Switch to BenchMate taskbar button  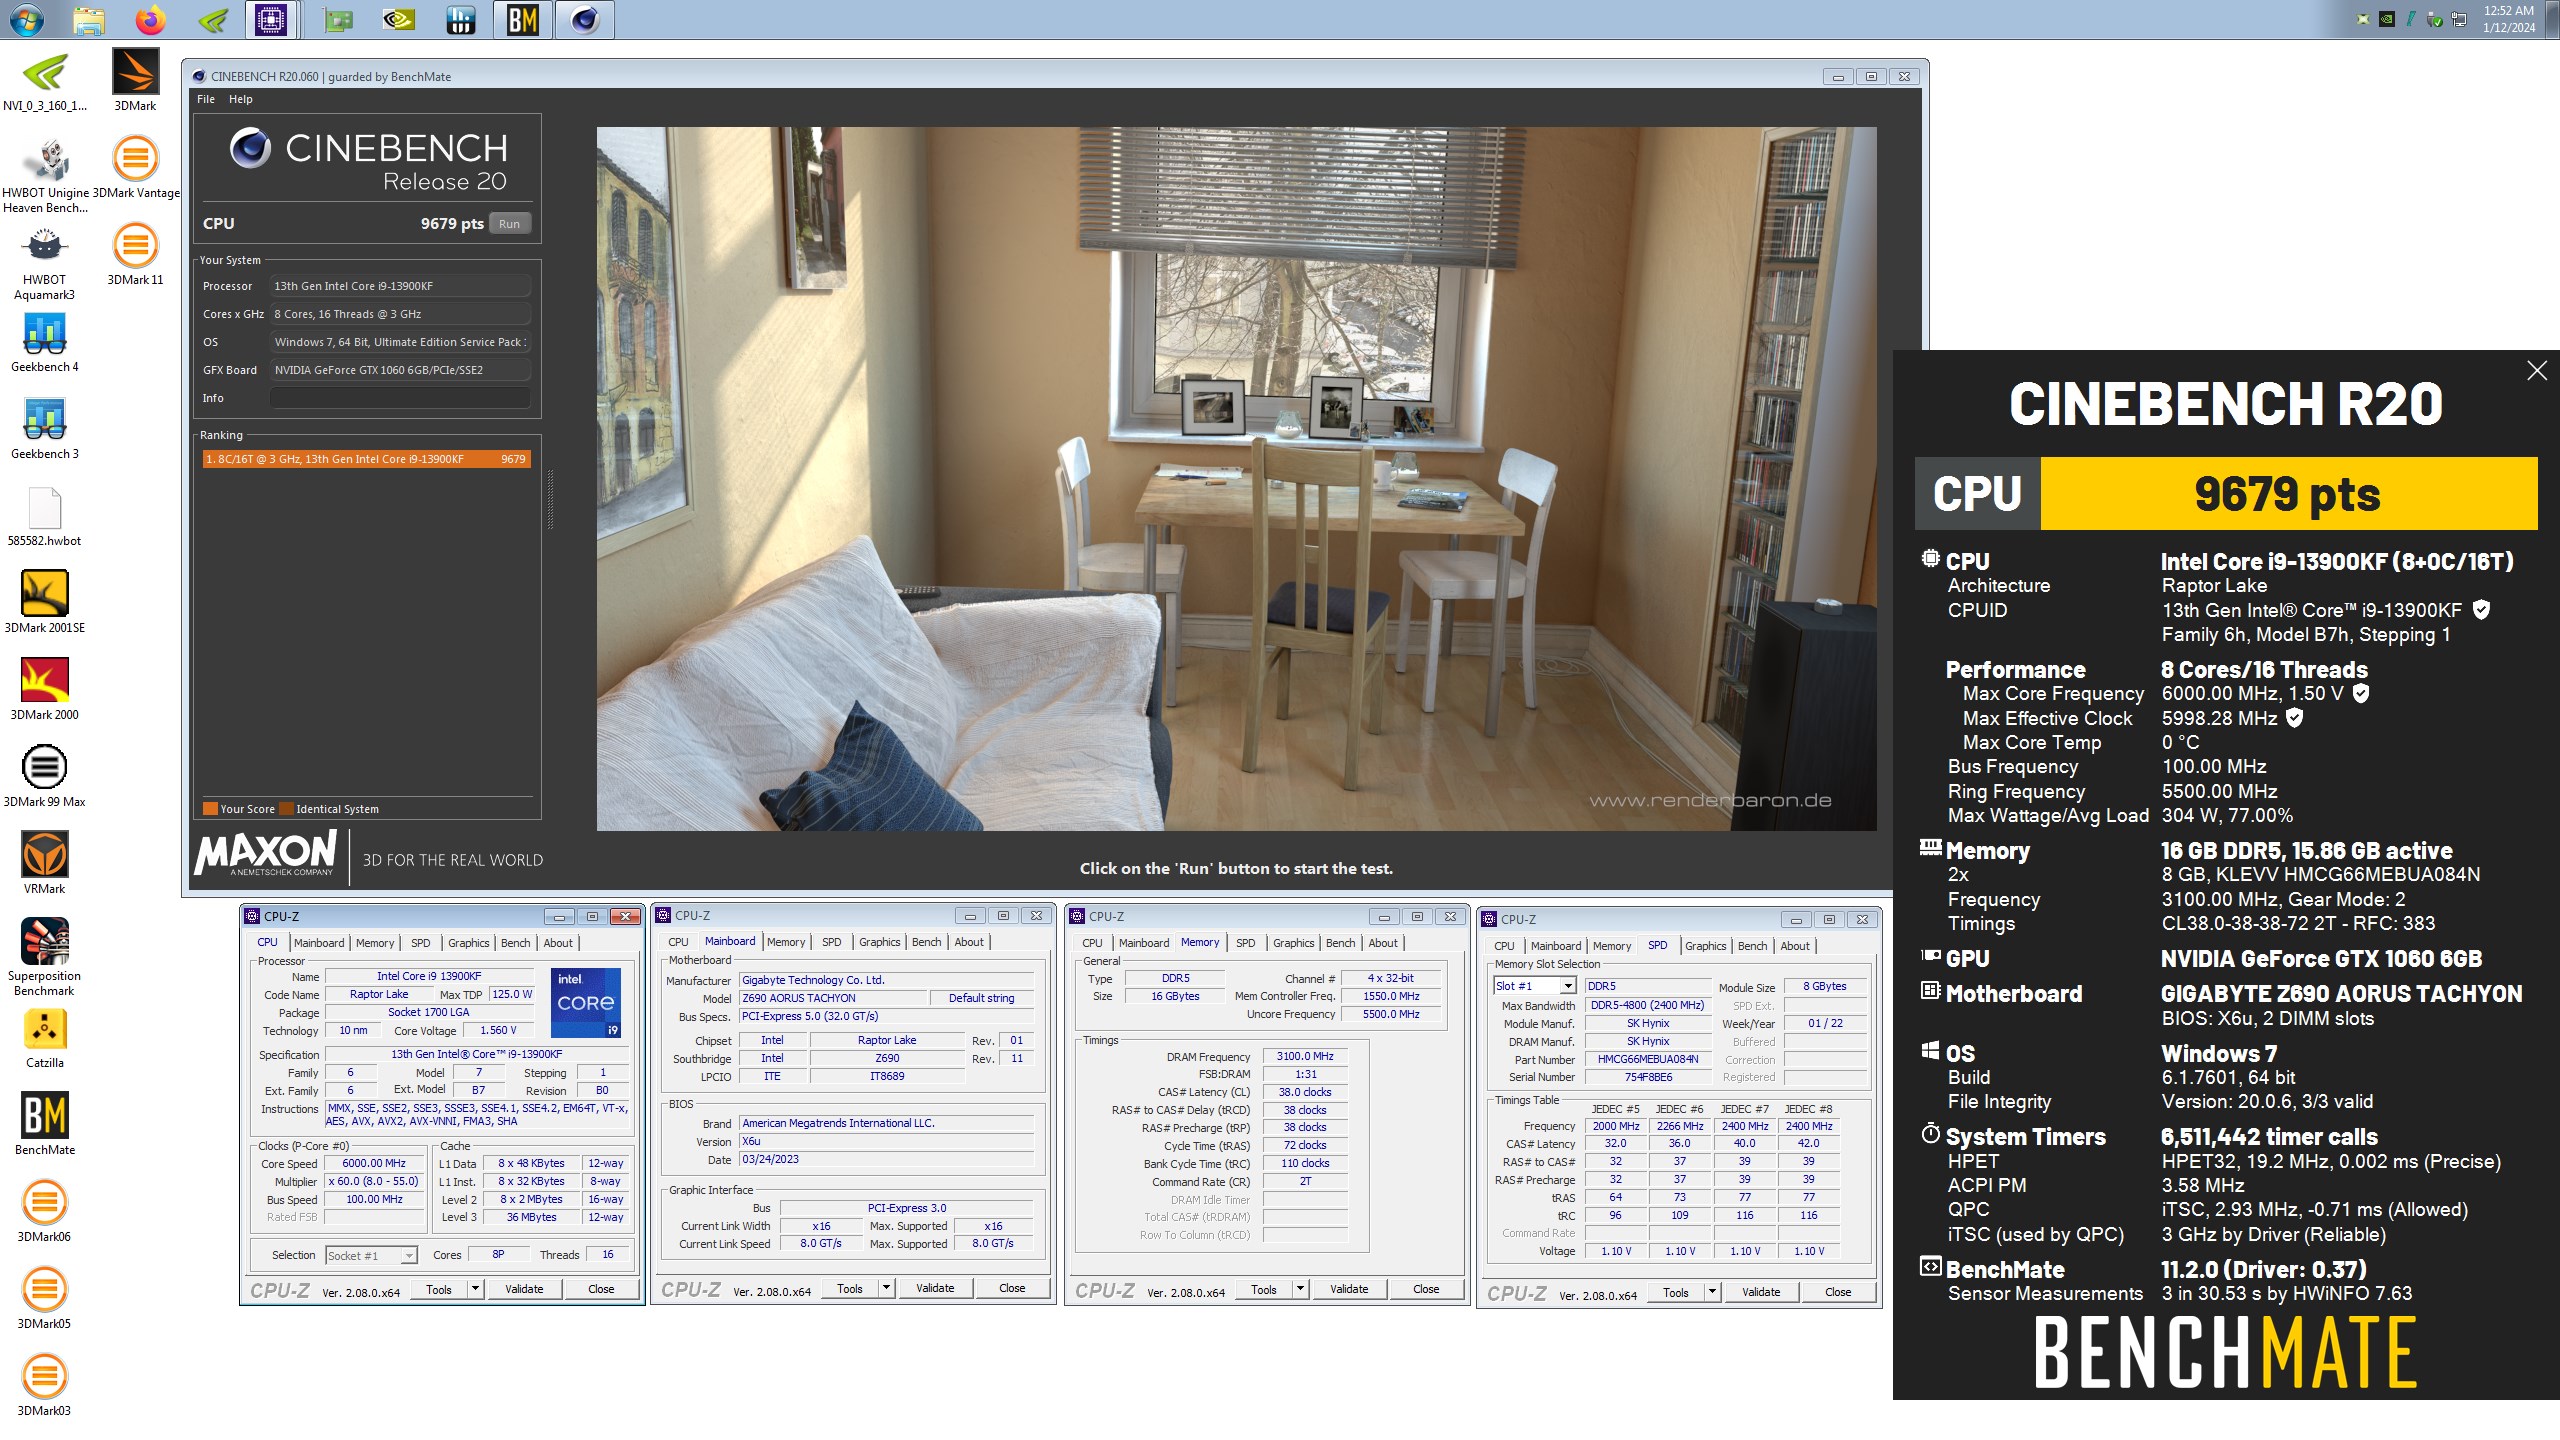(522, 19)
